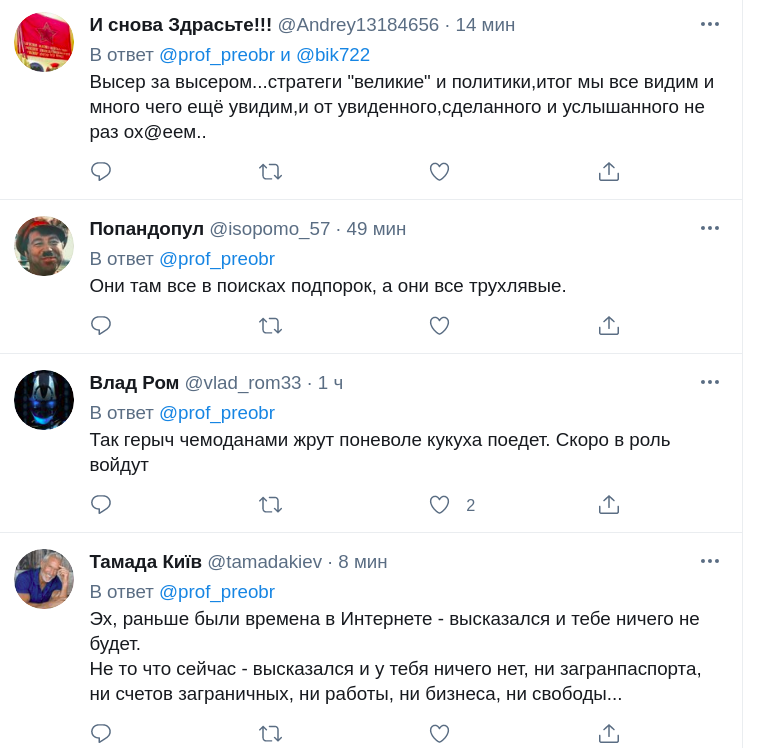Open Влад Ром's profile avatar

pyautogui.click(x=44, y=400)
